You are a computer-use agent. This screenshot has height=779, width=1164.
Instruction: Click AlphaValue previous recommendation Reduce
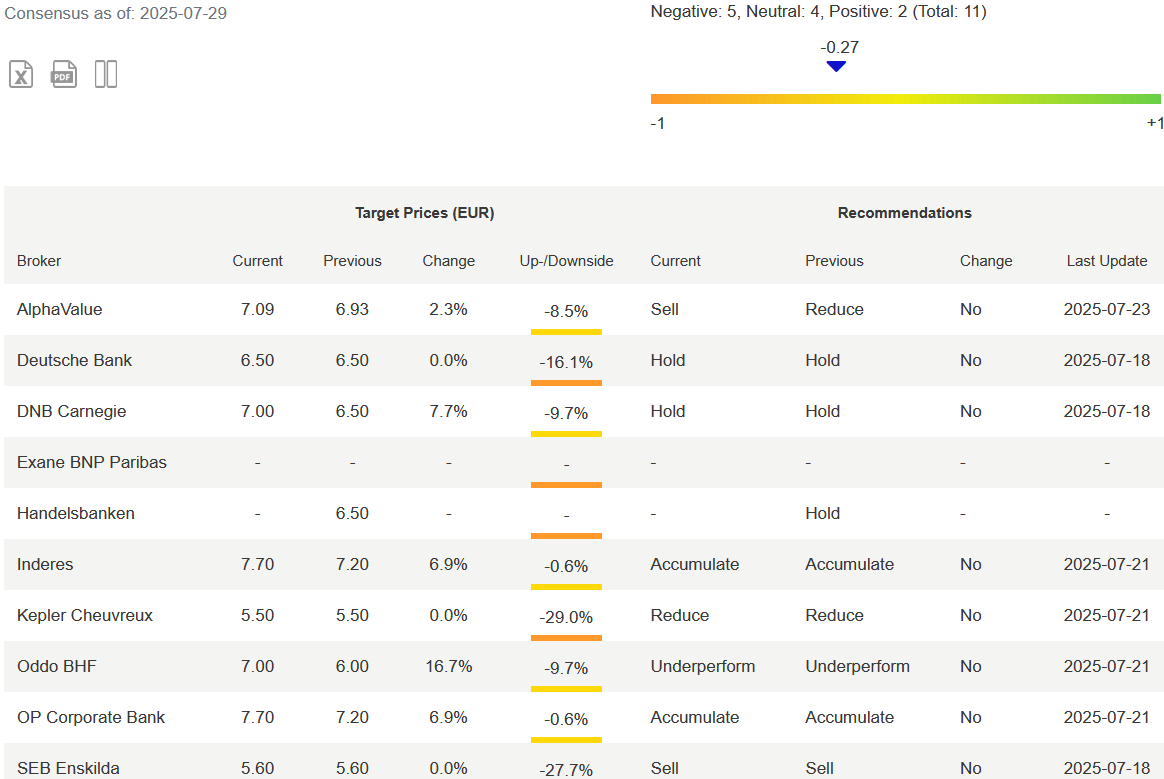834,310
